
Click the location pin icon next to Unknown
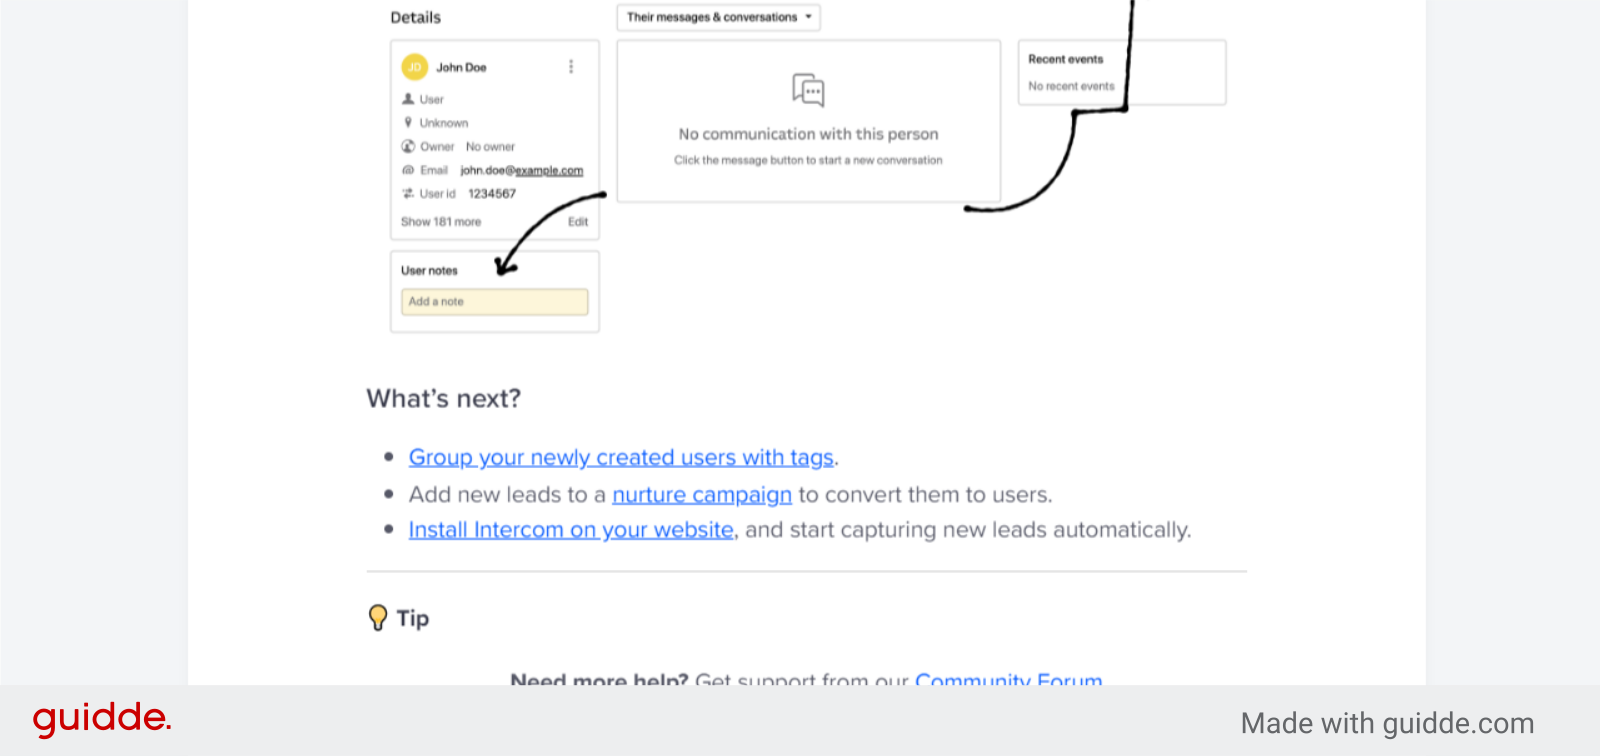[x=408, y=122]
